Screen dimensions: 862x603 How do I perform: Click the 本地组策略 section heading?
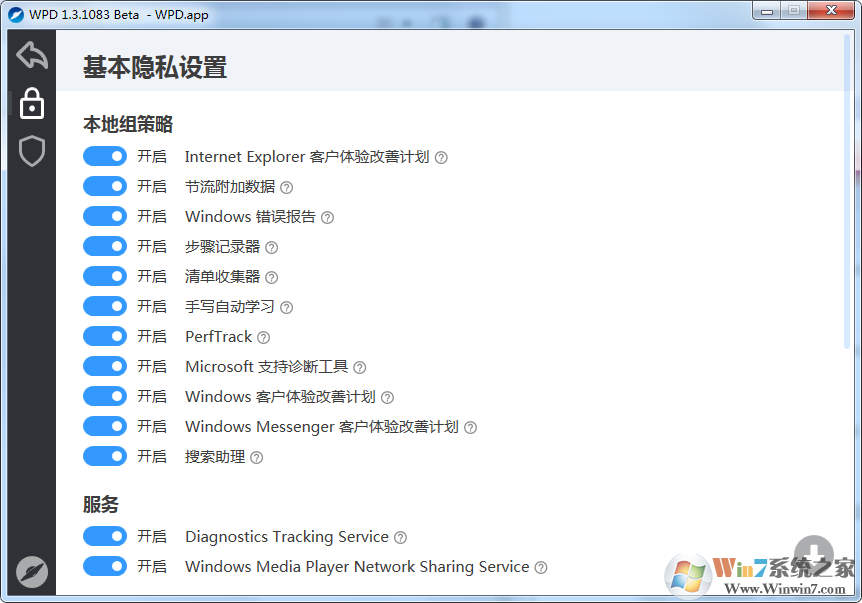click(x=128, y=124)
